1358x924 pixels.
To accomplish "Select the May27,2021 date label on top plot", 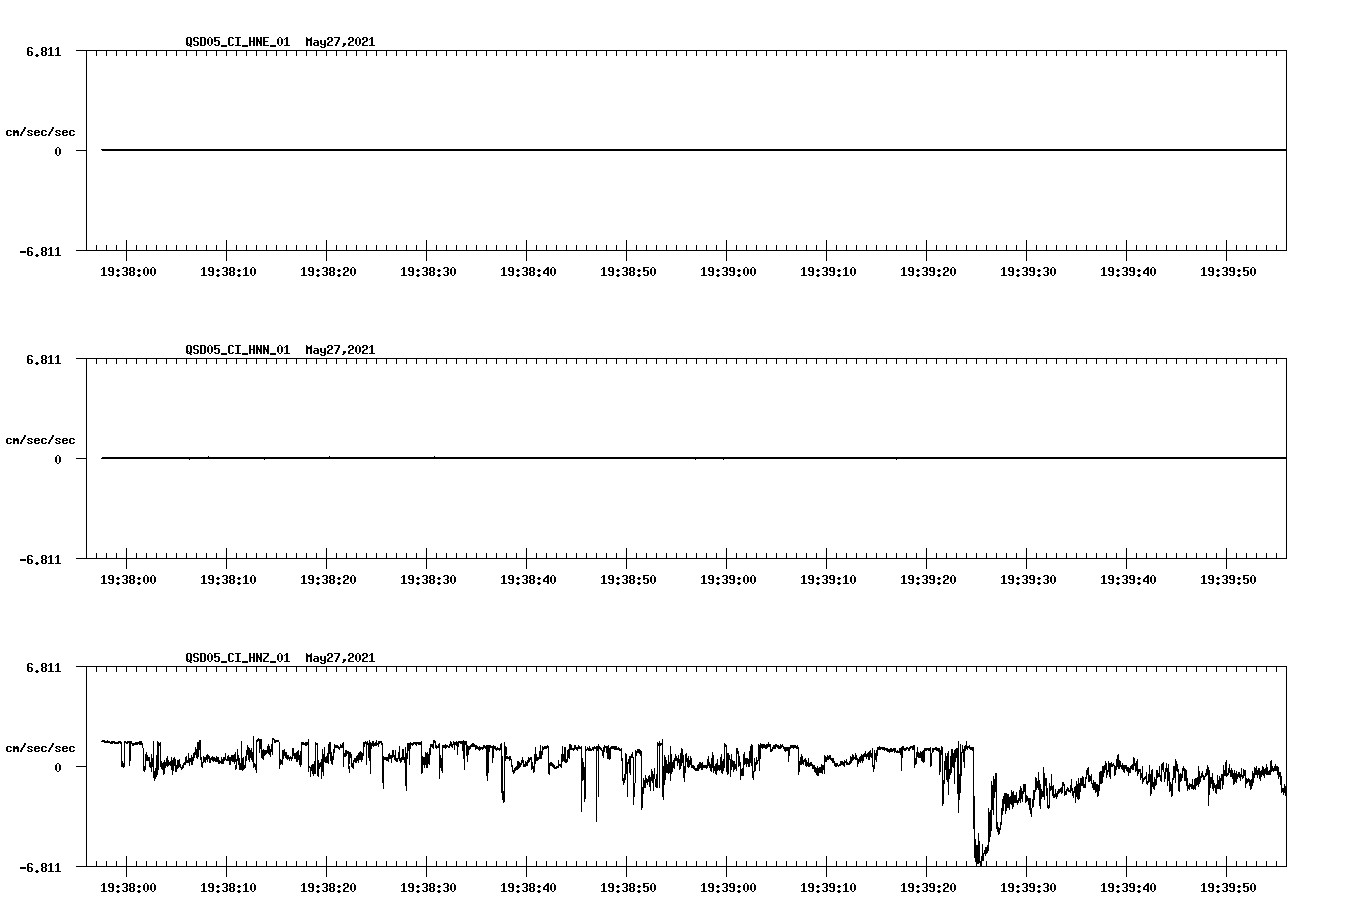I will [339, 42].
